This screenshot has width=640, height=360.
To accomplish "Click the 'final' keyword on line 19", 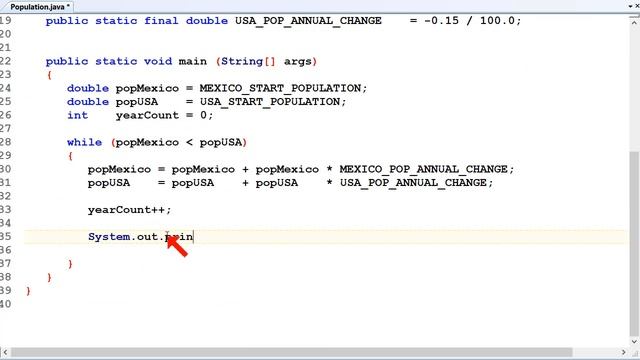I will (161, 20).
